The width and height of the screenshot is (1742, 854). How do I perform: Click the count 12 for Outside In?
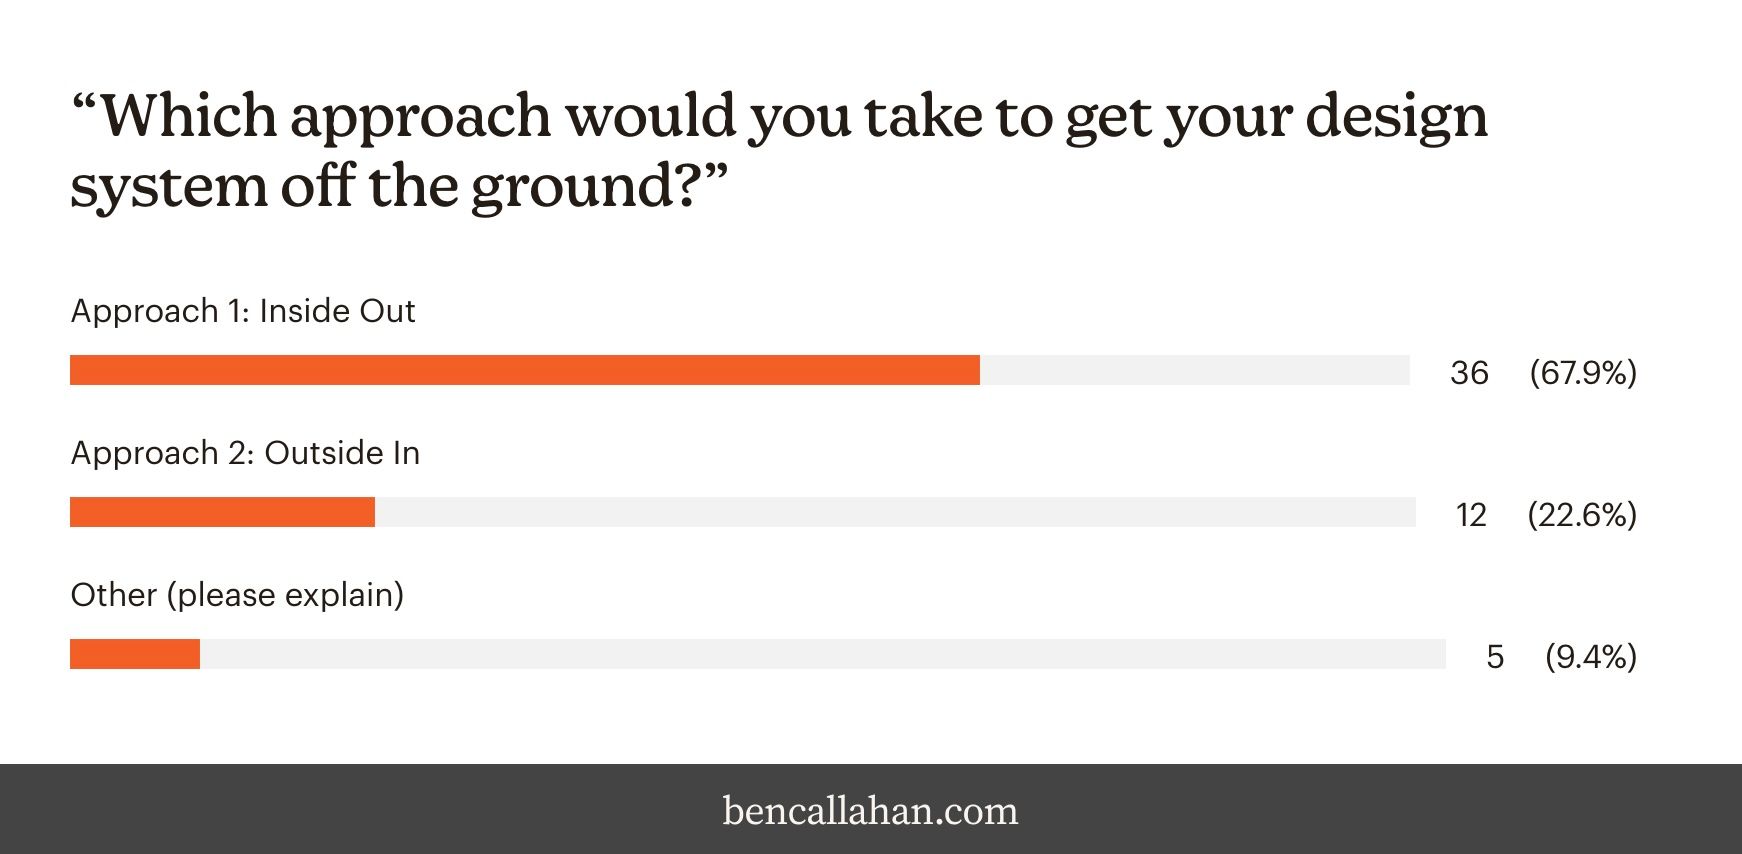click(x=1471, y=515)
